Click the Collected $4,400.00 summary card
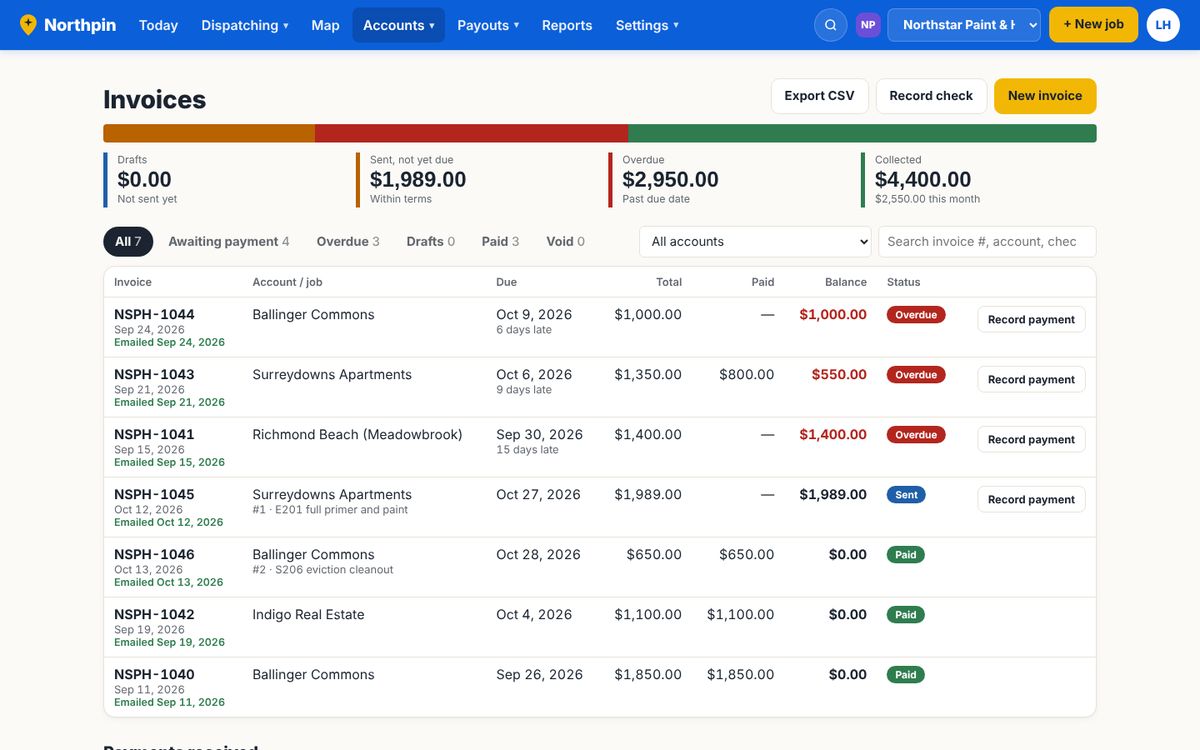Viewport: 1200px width, 750px height. click(978, 180)
